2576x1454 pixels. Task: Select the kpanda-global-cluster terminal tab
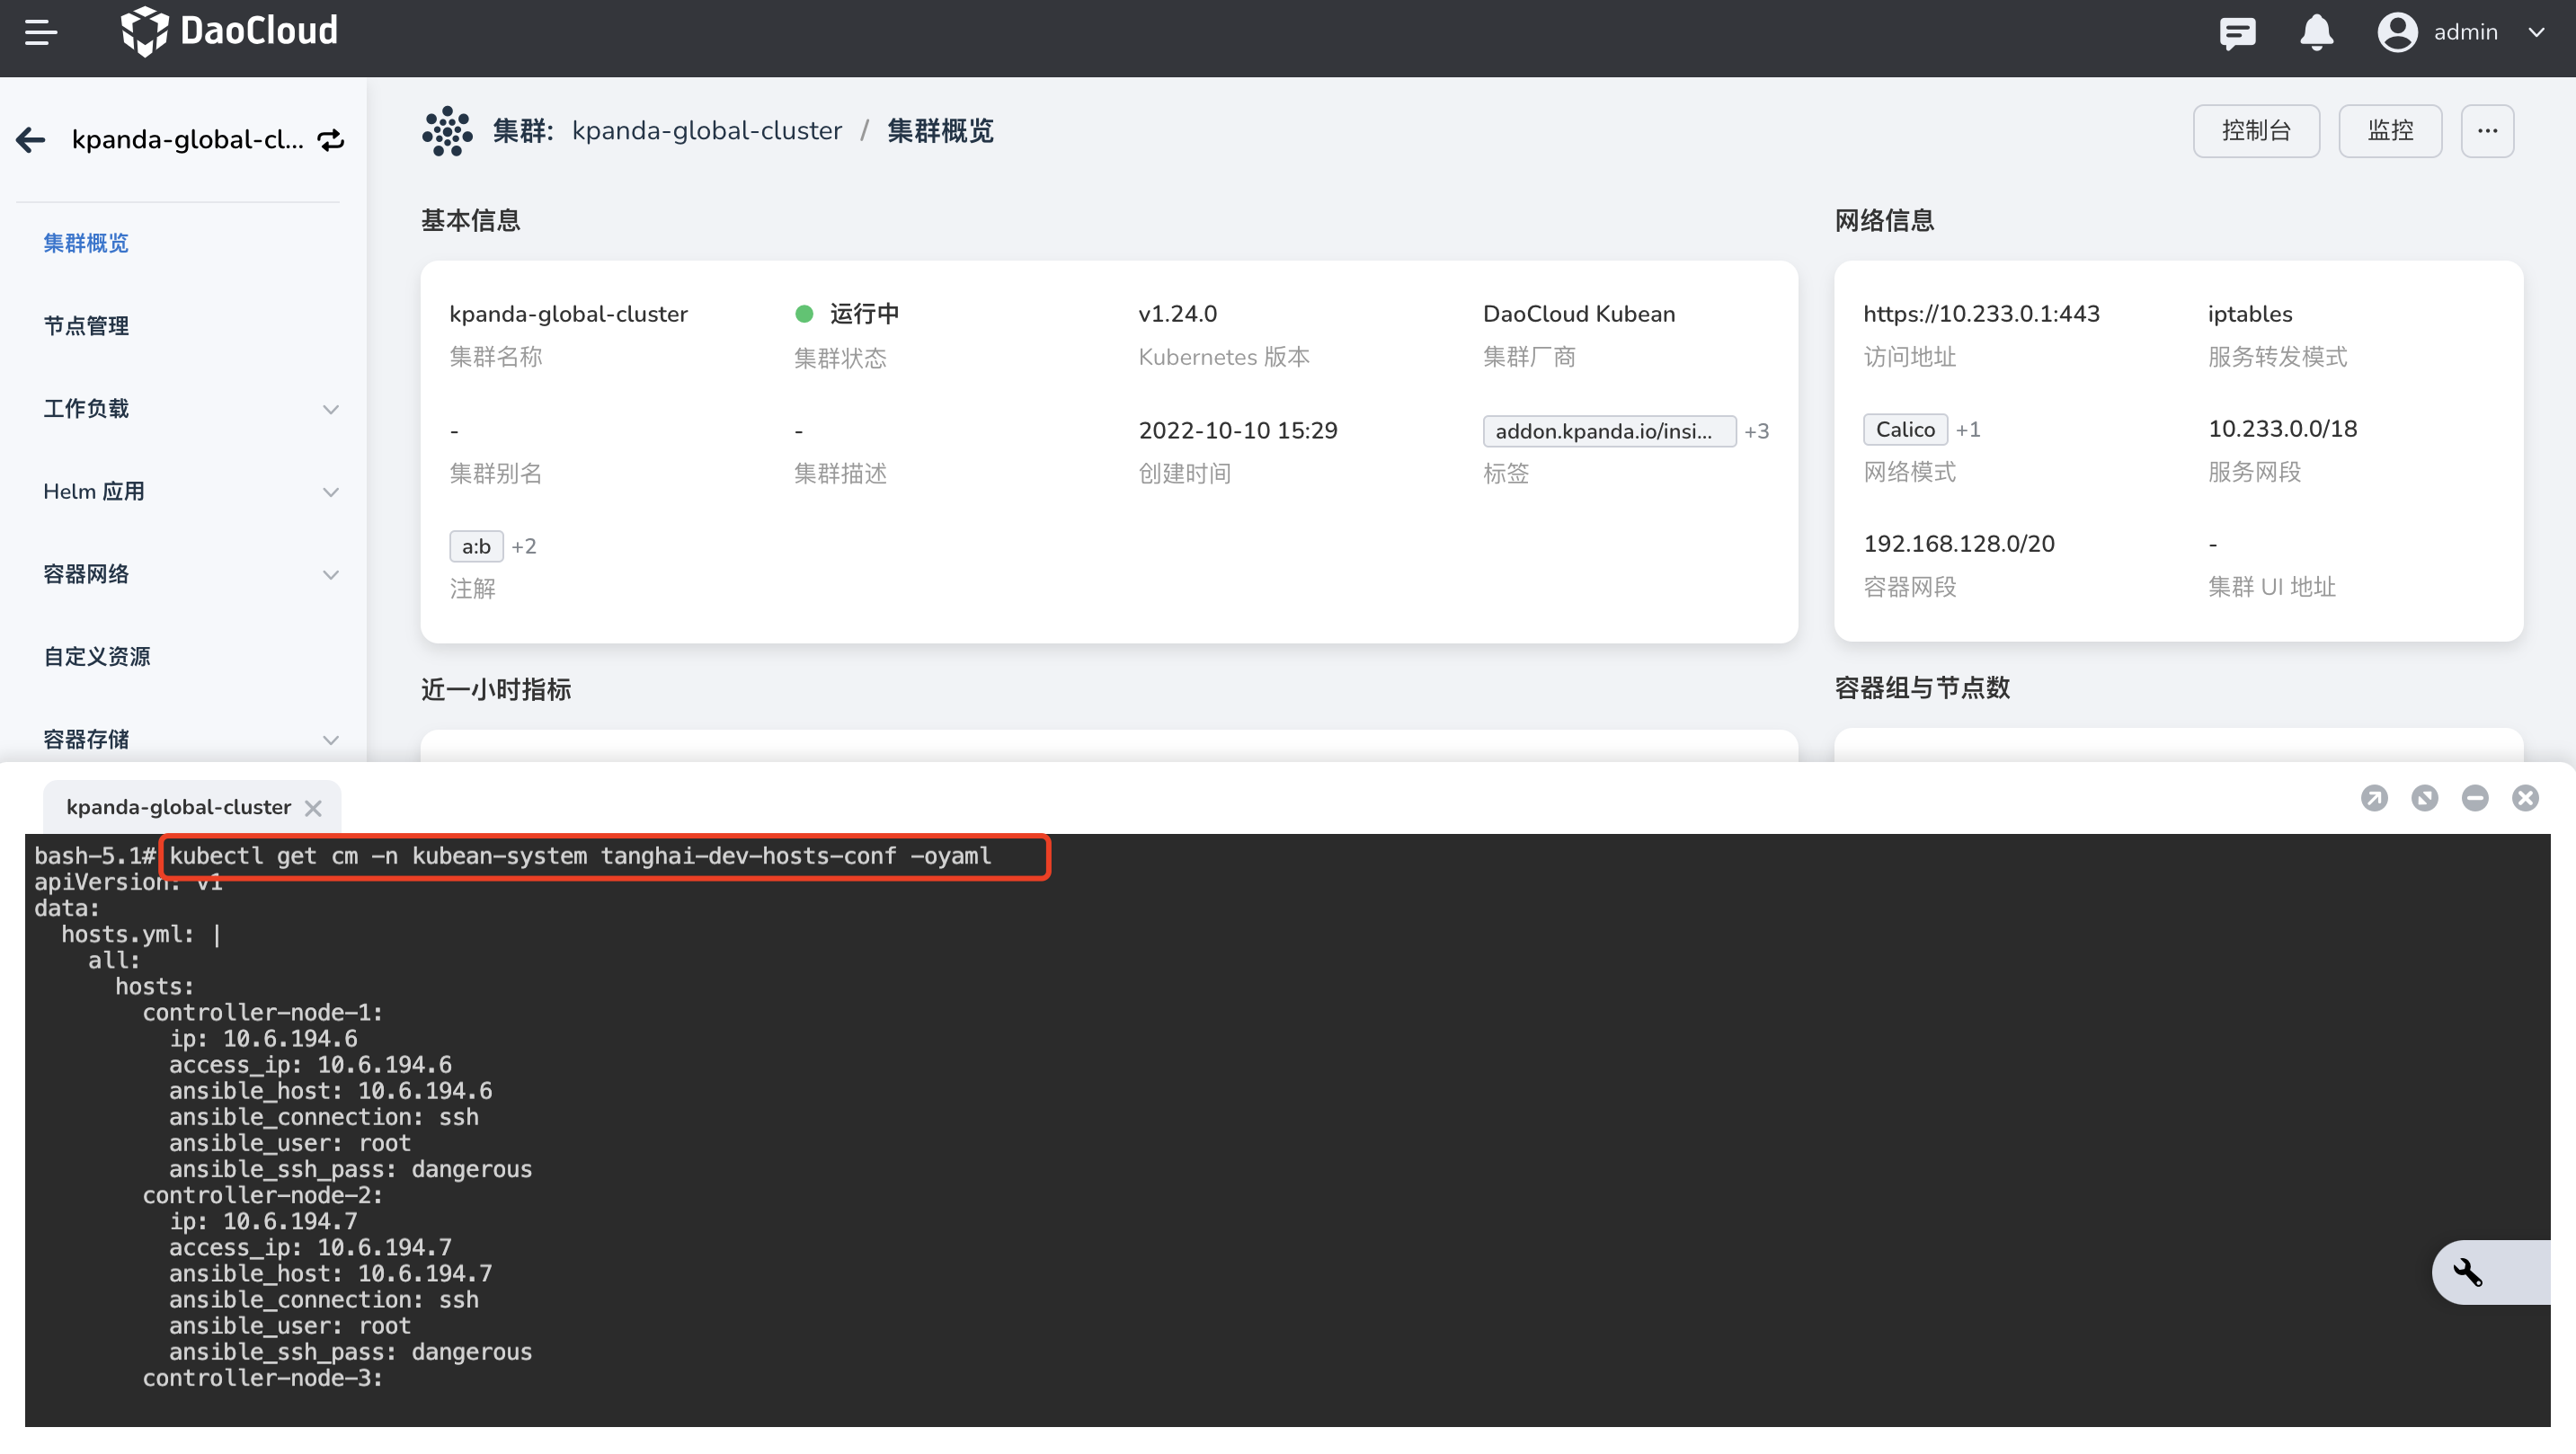[x=179, y=807]
